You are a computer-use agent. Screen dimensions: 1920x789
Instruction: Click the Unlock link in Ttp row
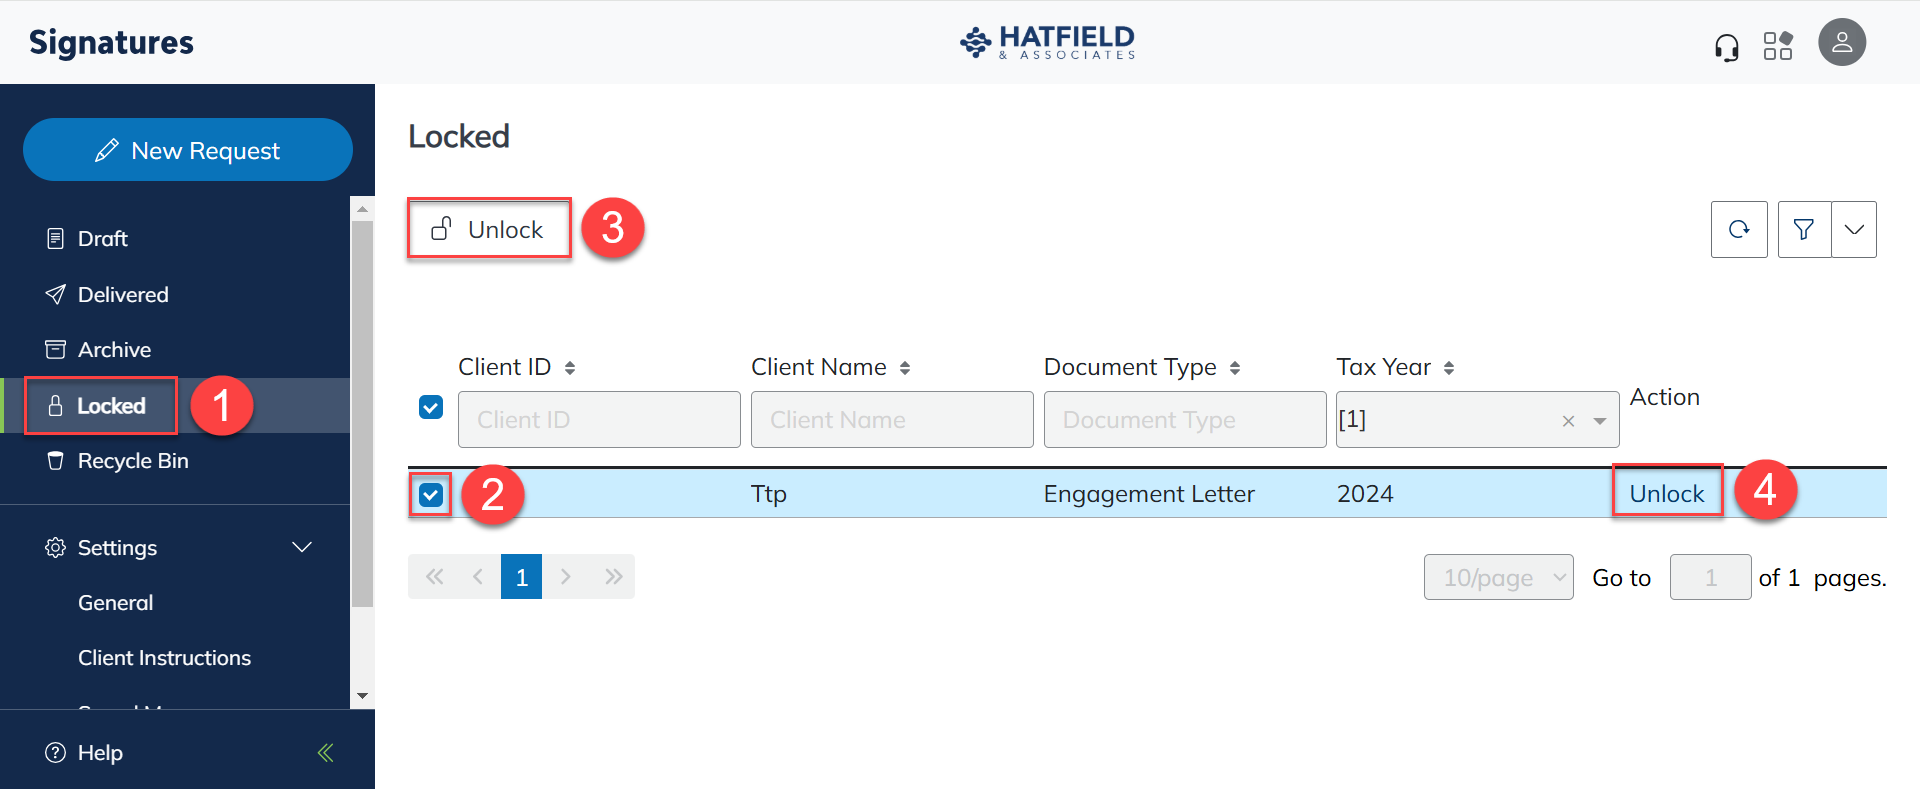(x=1666, y=493)
